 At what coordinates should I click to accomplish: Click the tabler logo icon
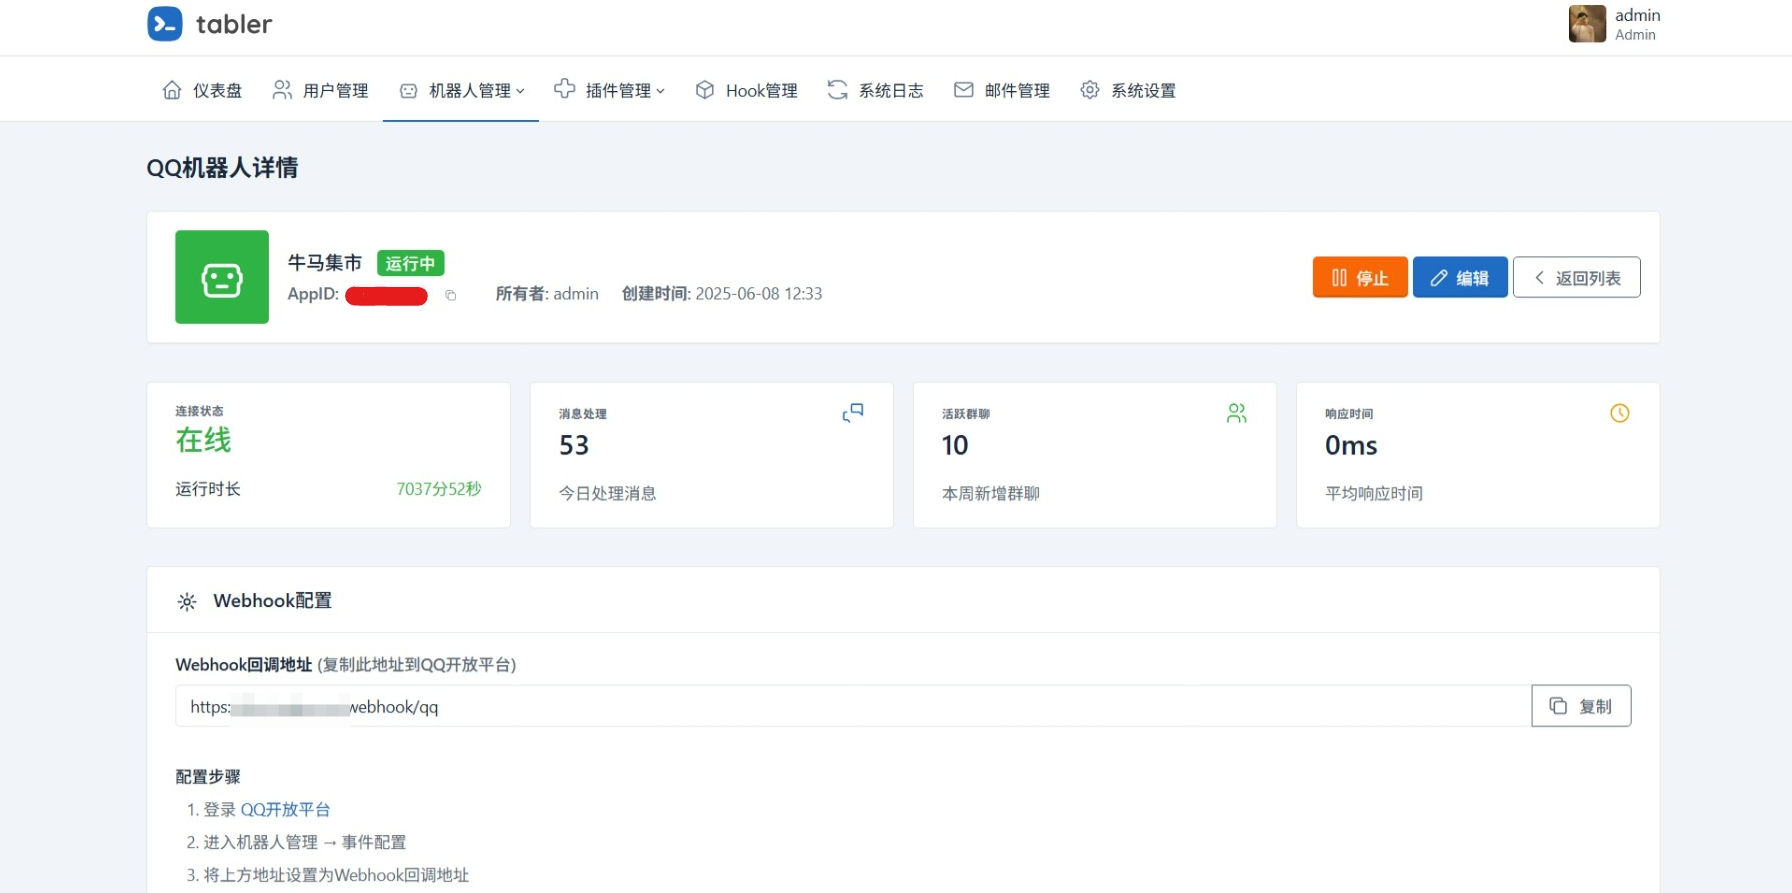click(x=165, y=24)
